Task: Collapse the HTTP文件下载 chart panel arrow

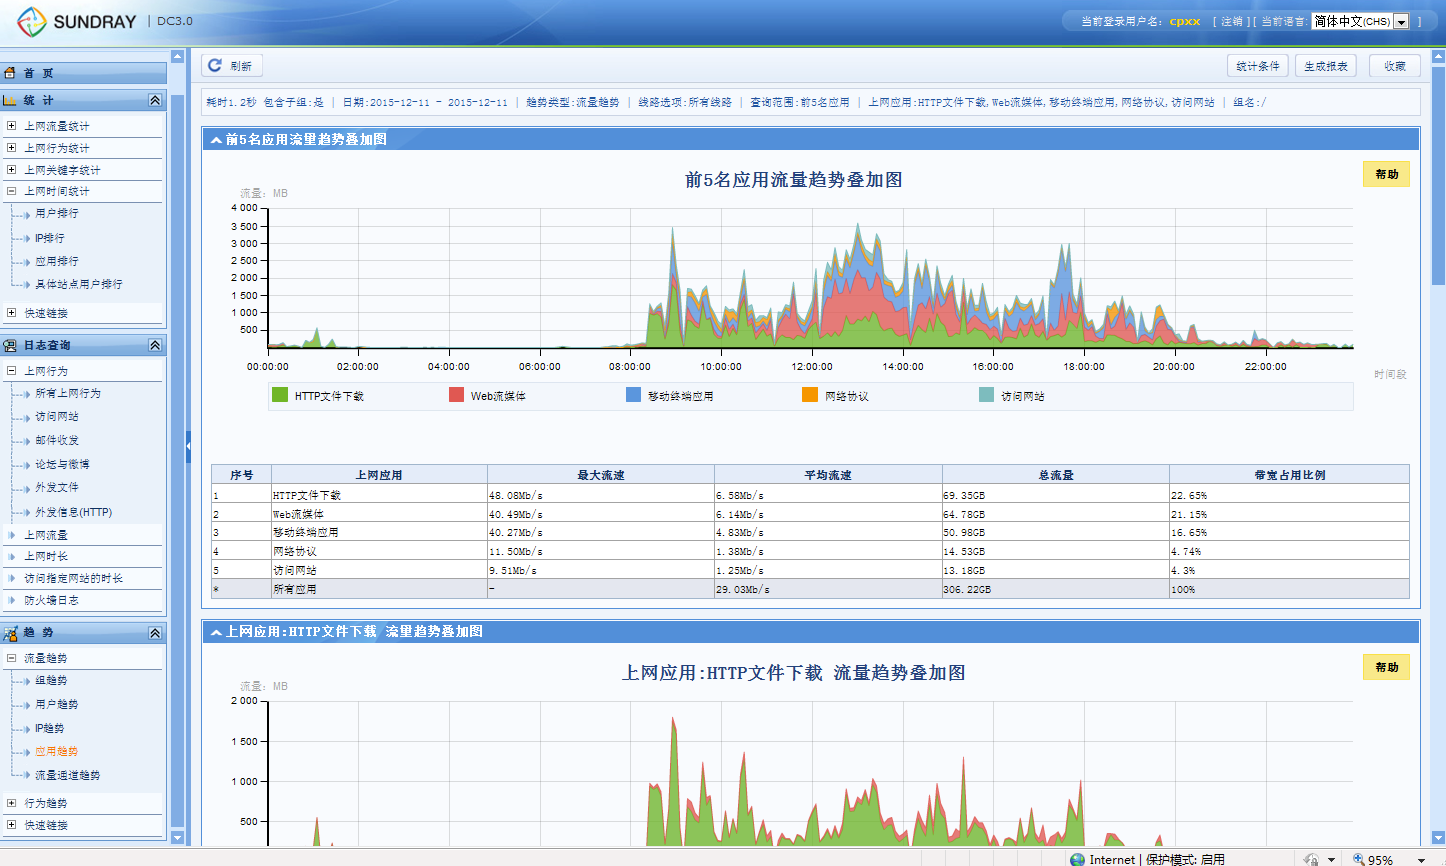Action: pos(215,632)
